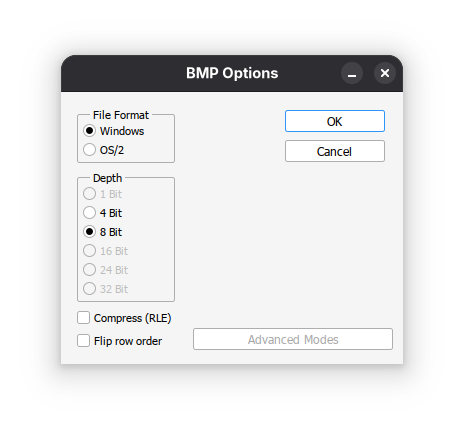Minimize the BMP Options dialog

(x=352, y=73)
